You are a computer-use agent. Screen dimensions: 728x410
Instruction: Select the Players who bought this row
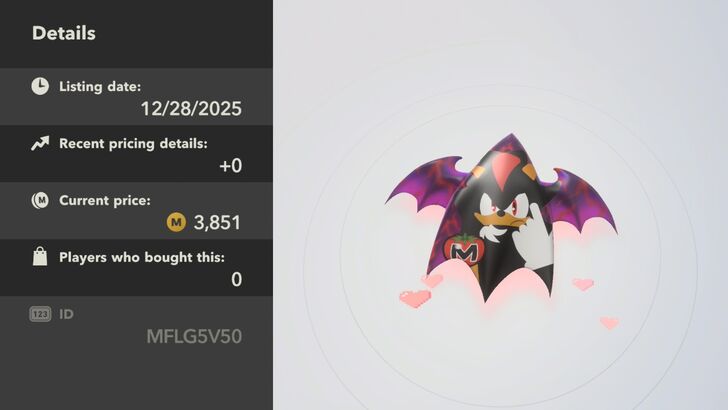(x=136, y=268)
